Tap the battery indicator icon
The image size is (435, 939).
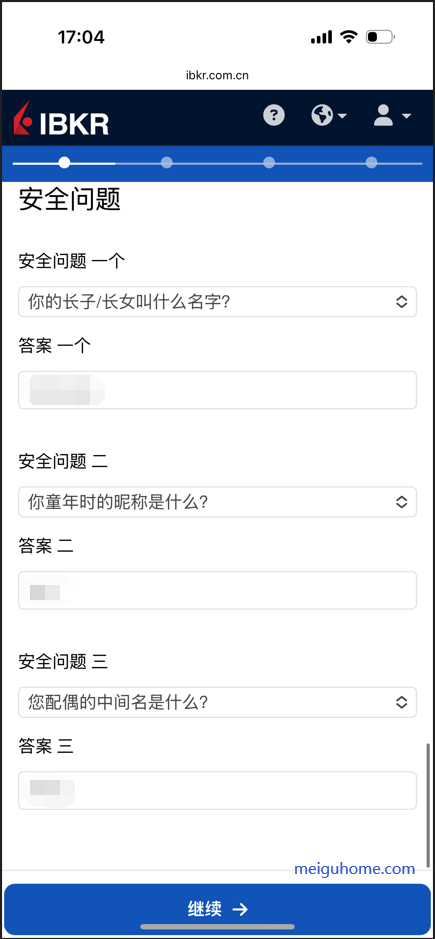click(x=380, y=37)
